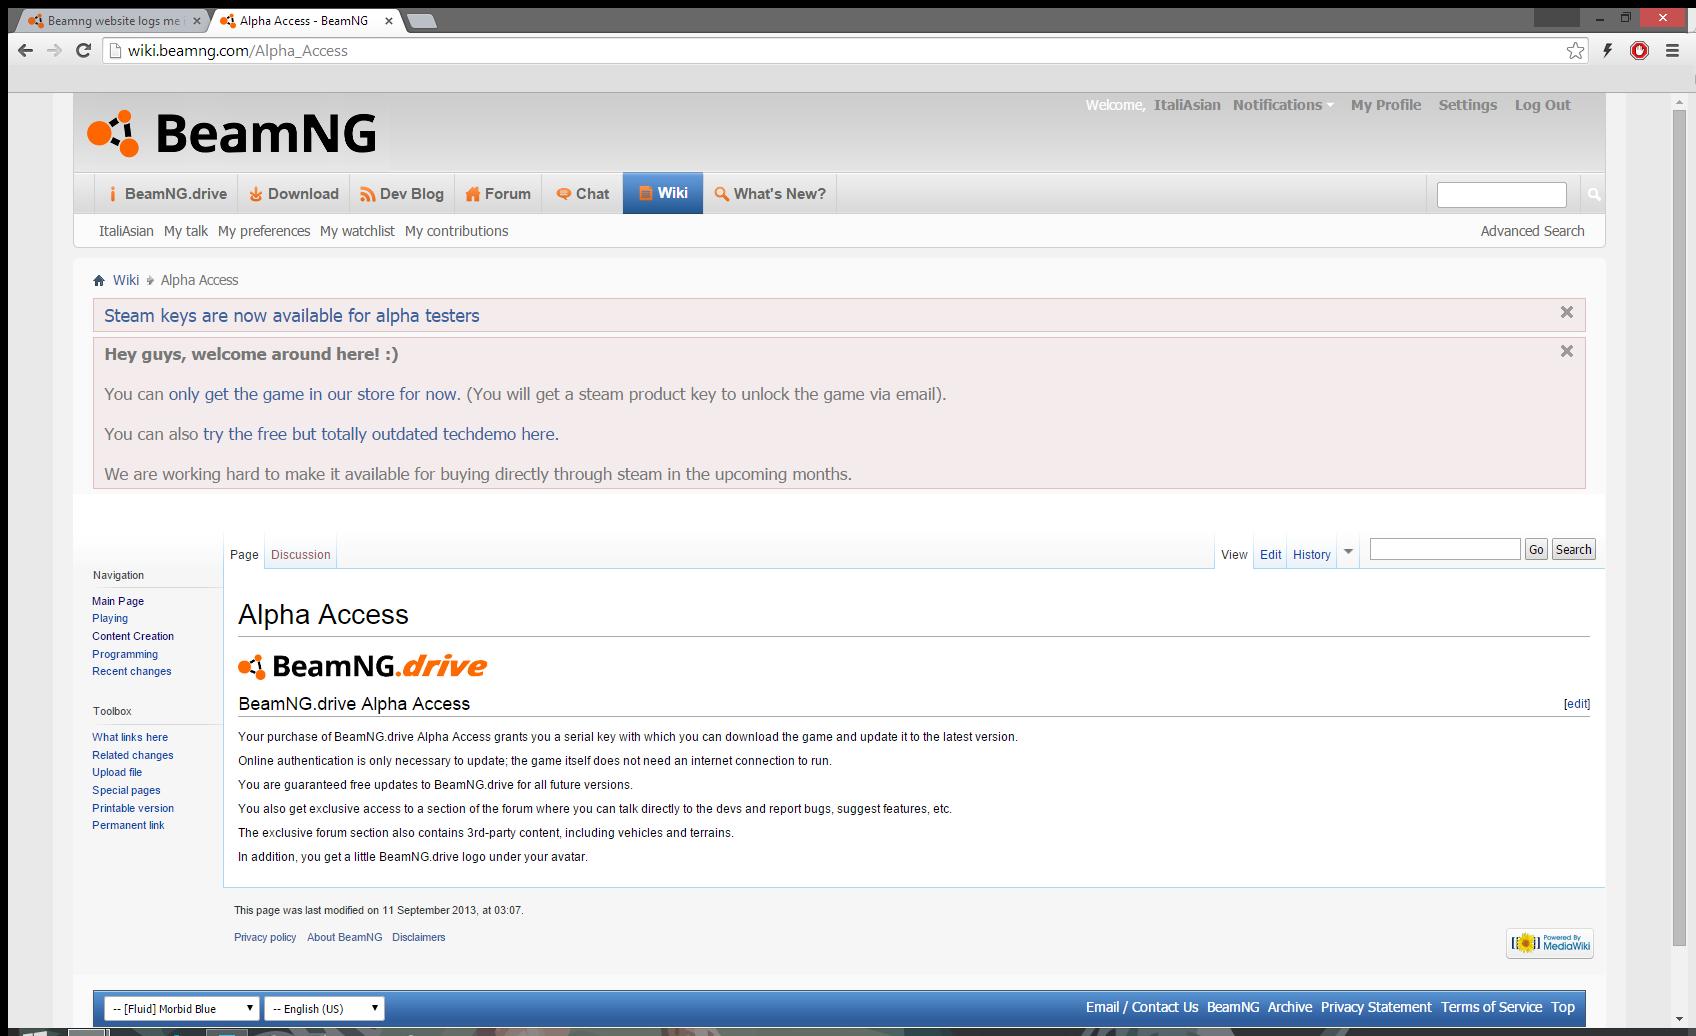Open the more-actions arrow next to History

pos(1348,552)
